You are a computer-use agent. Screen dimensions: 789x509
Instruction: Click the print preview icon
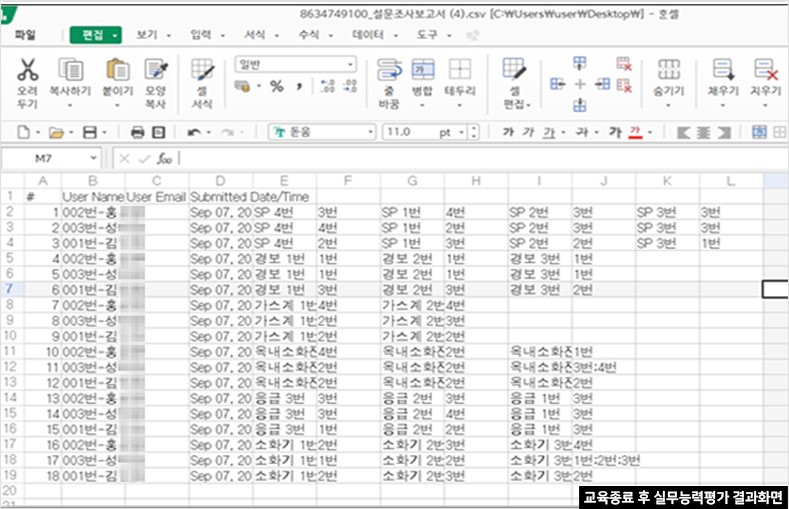159,132
